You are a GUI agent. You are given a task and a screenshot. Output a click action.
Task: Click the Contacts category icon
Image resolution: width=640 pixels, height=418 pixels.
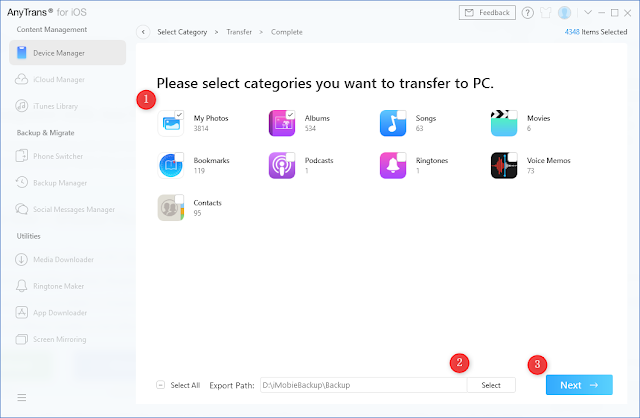171,208
